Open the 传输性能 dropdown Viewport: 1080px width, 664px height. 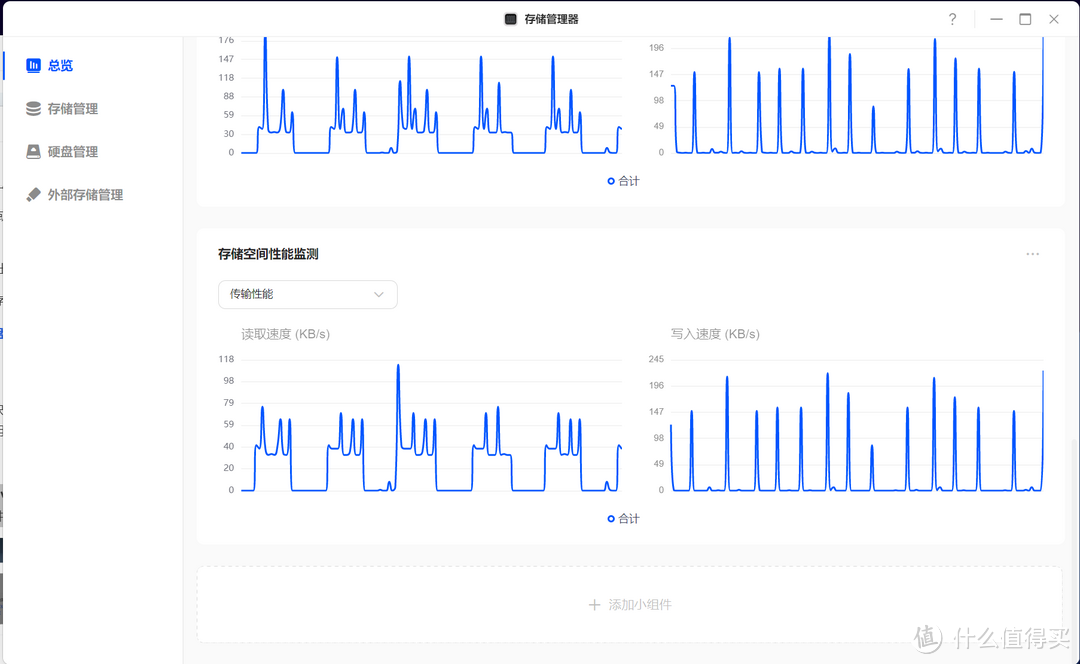click(307, 294)
